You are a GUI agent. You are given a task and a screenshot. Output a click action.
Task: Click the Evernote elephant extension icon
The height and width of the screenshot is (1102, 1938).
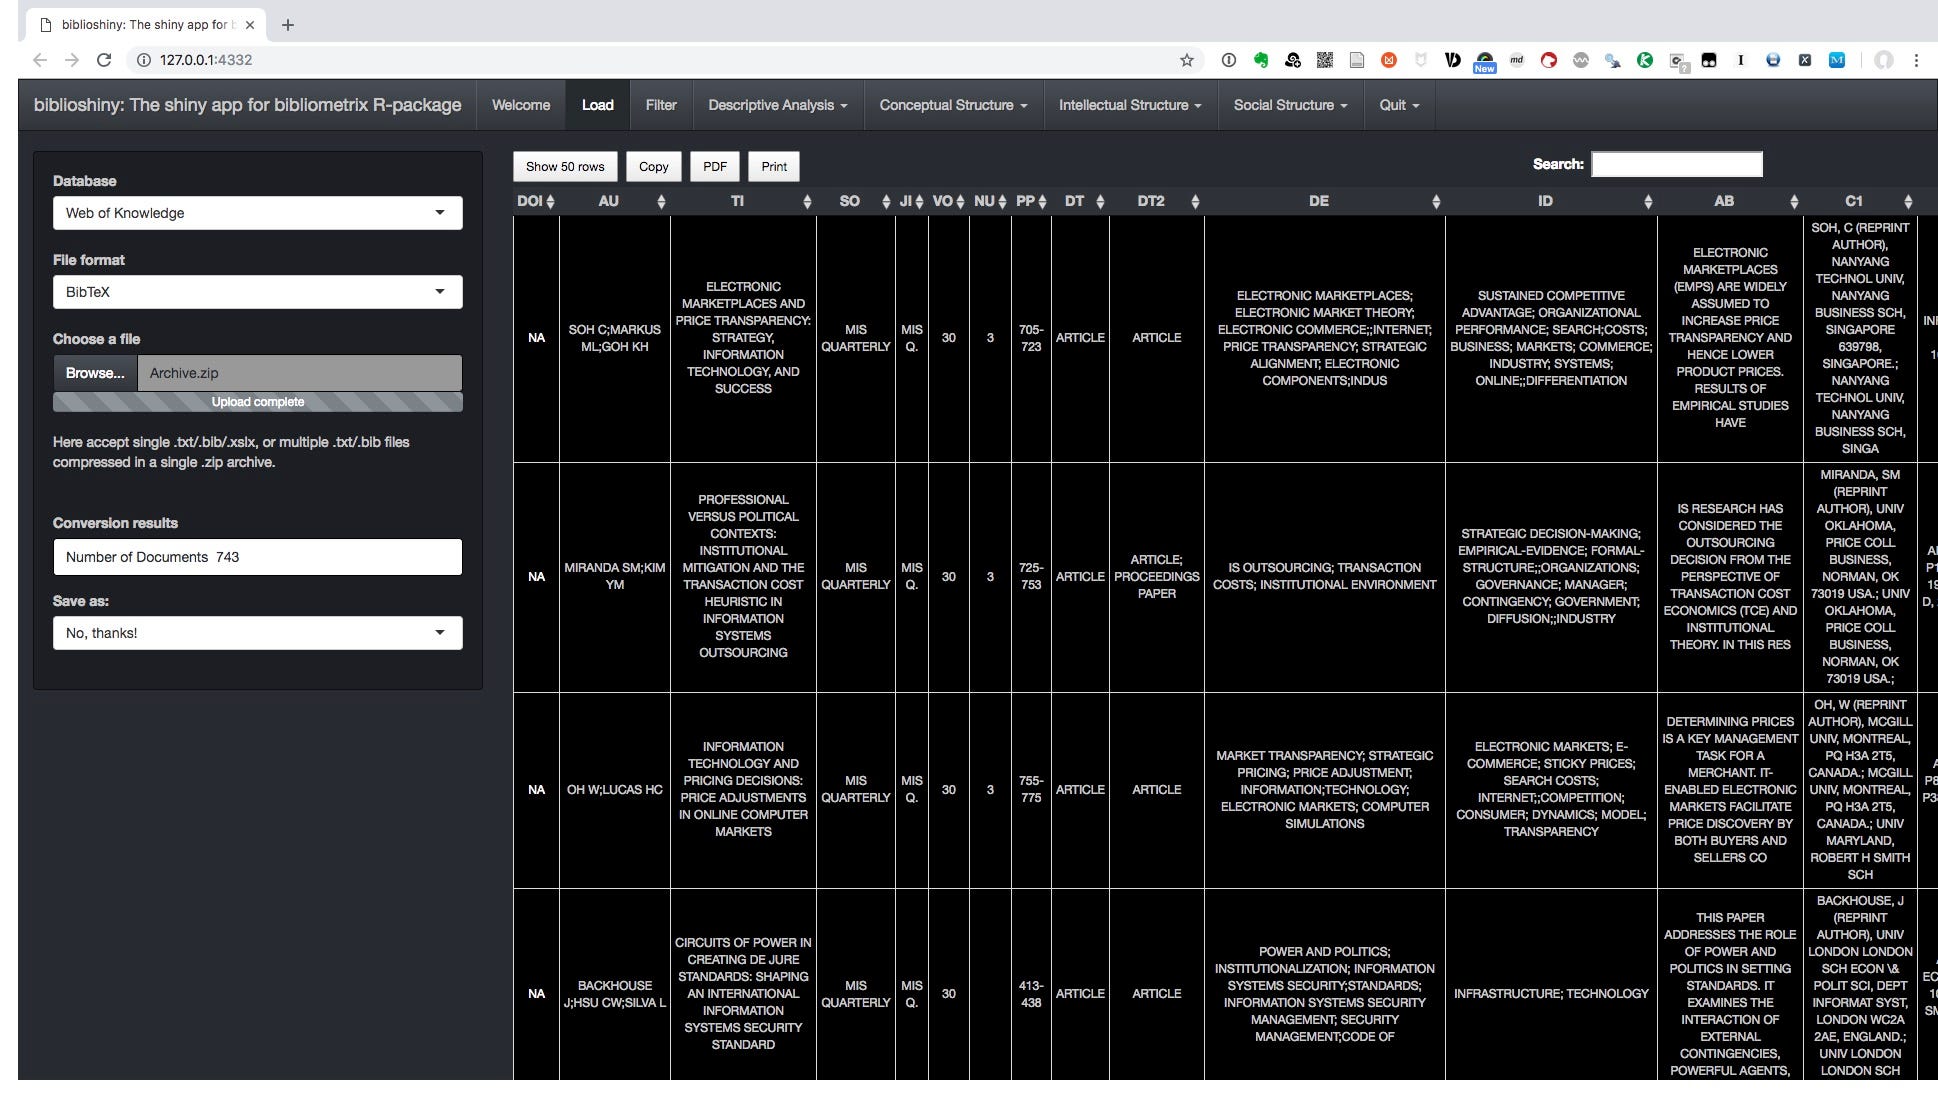pos(1261,60)
